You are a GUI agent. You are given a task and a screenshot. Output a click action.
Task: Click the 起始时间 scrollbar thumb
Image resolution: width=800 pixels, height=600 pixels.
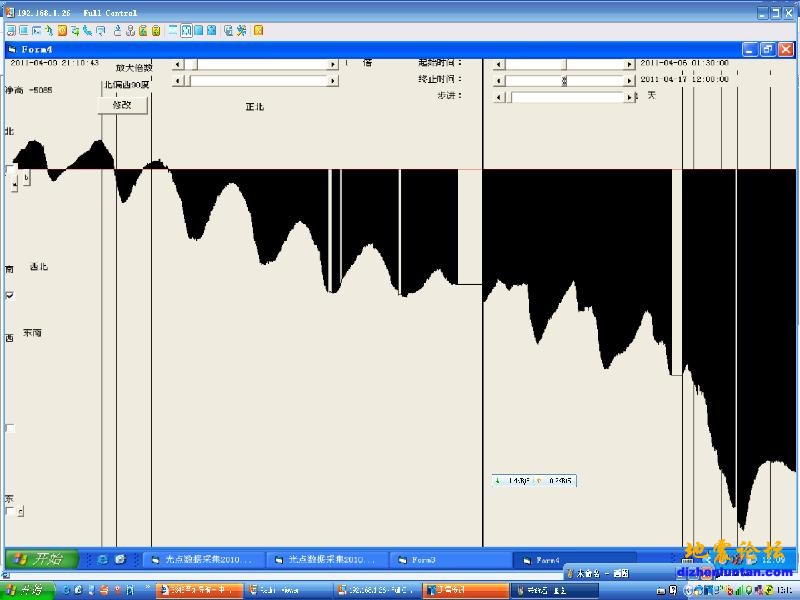click(x=564, y=64)
